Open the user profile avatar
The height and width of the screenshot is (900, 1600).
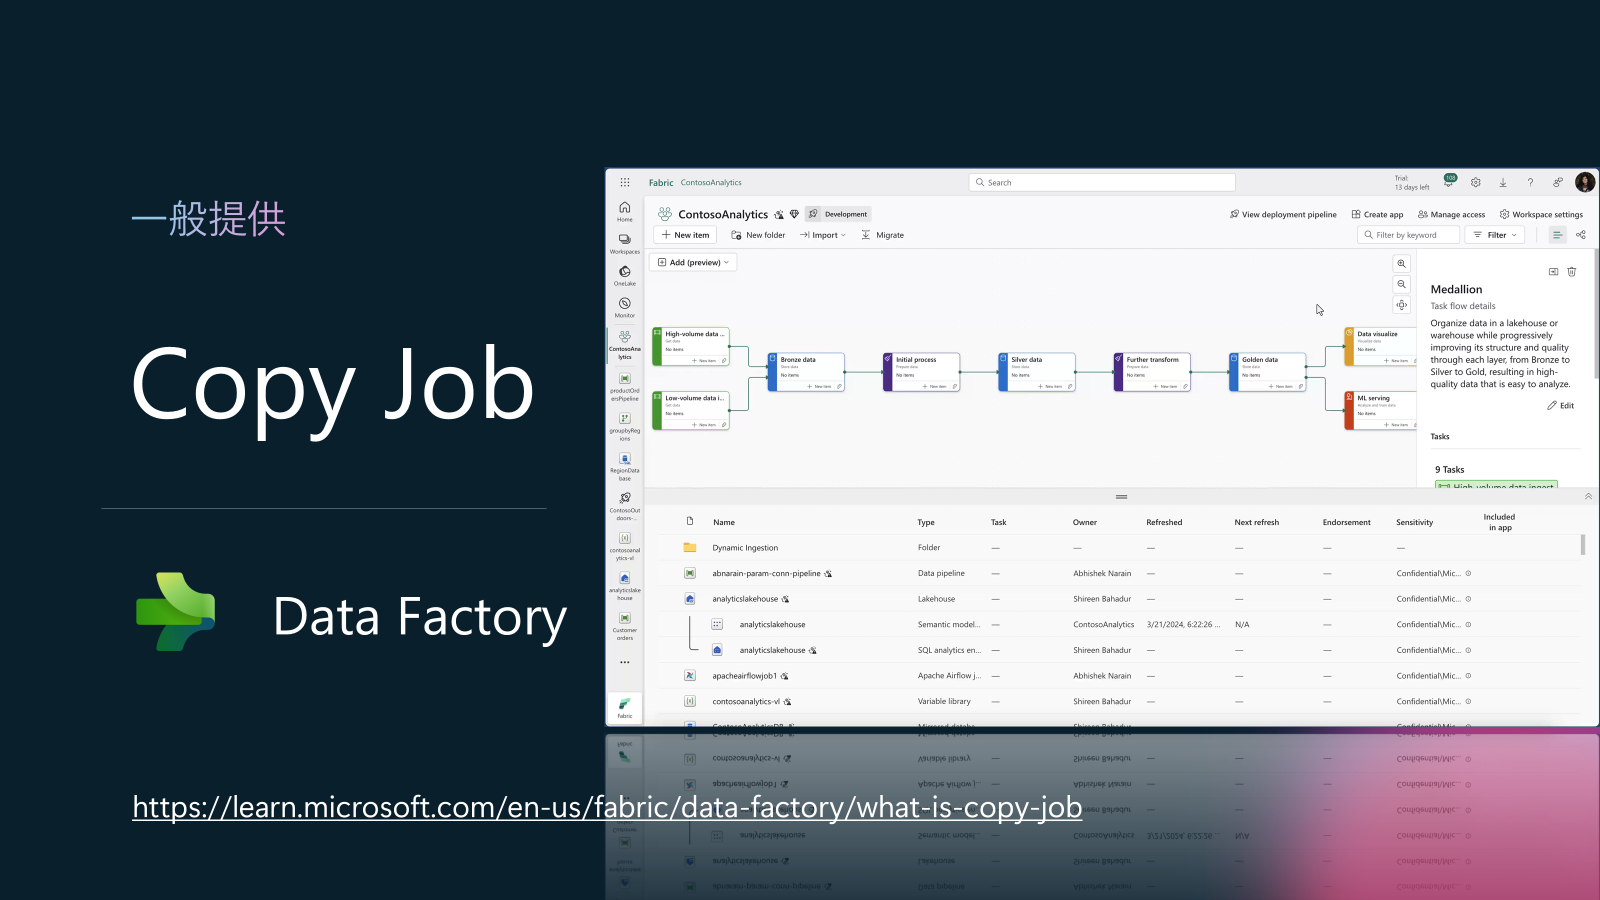coord(1584,182)
